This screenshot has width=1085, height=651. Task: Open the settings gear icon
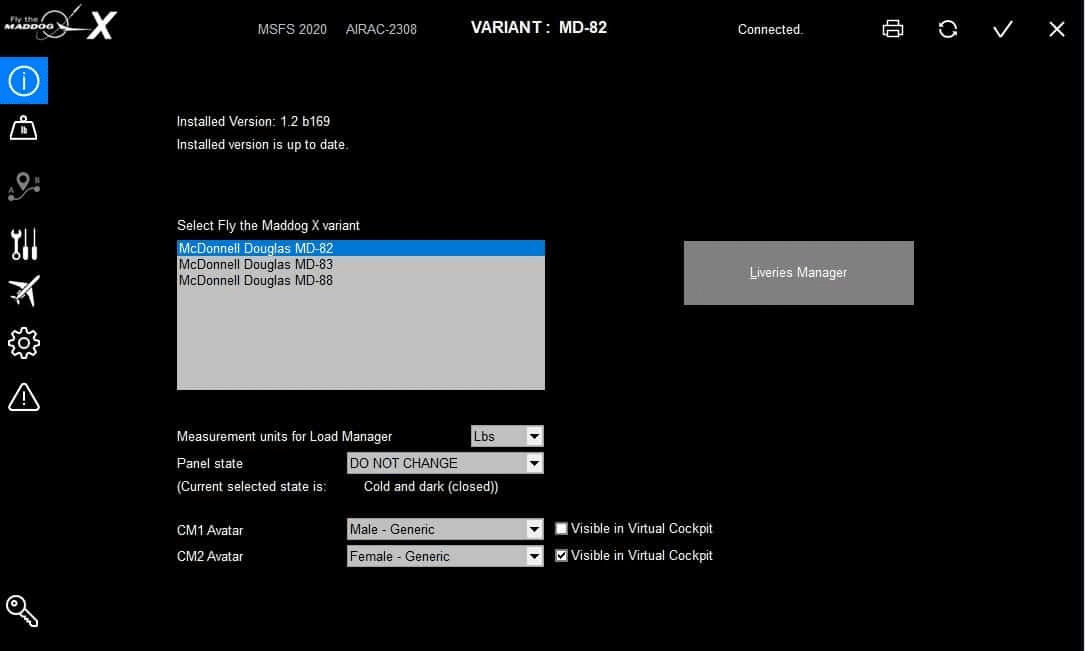pos(23,343)
